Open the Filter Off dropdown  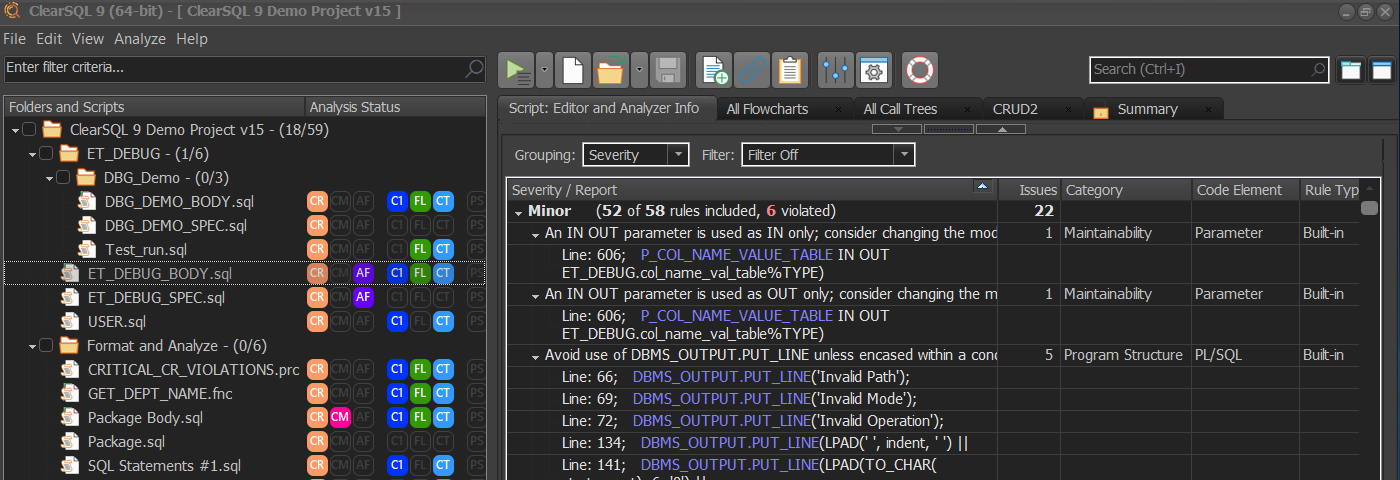(903, 155)
